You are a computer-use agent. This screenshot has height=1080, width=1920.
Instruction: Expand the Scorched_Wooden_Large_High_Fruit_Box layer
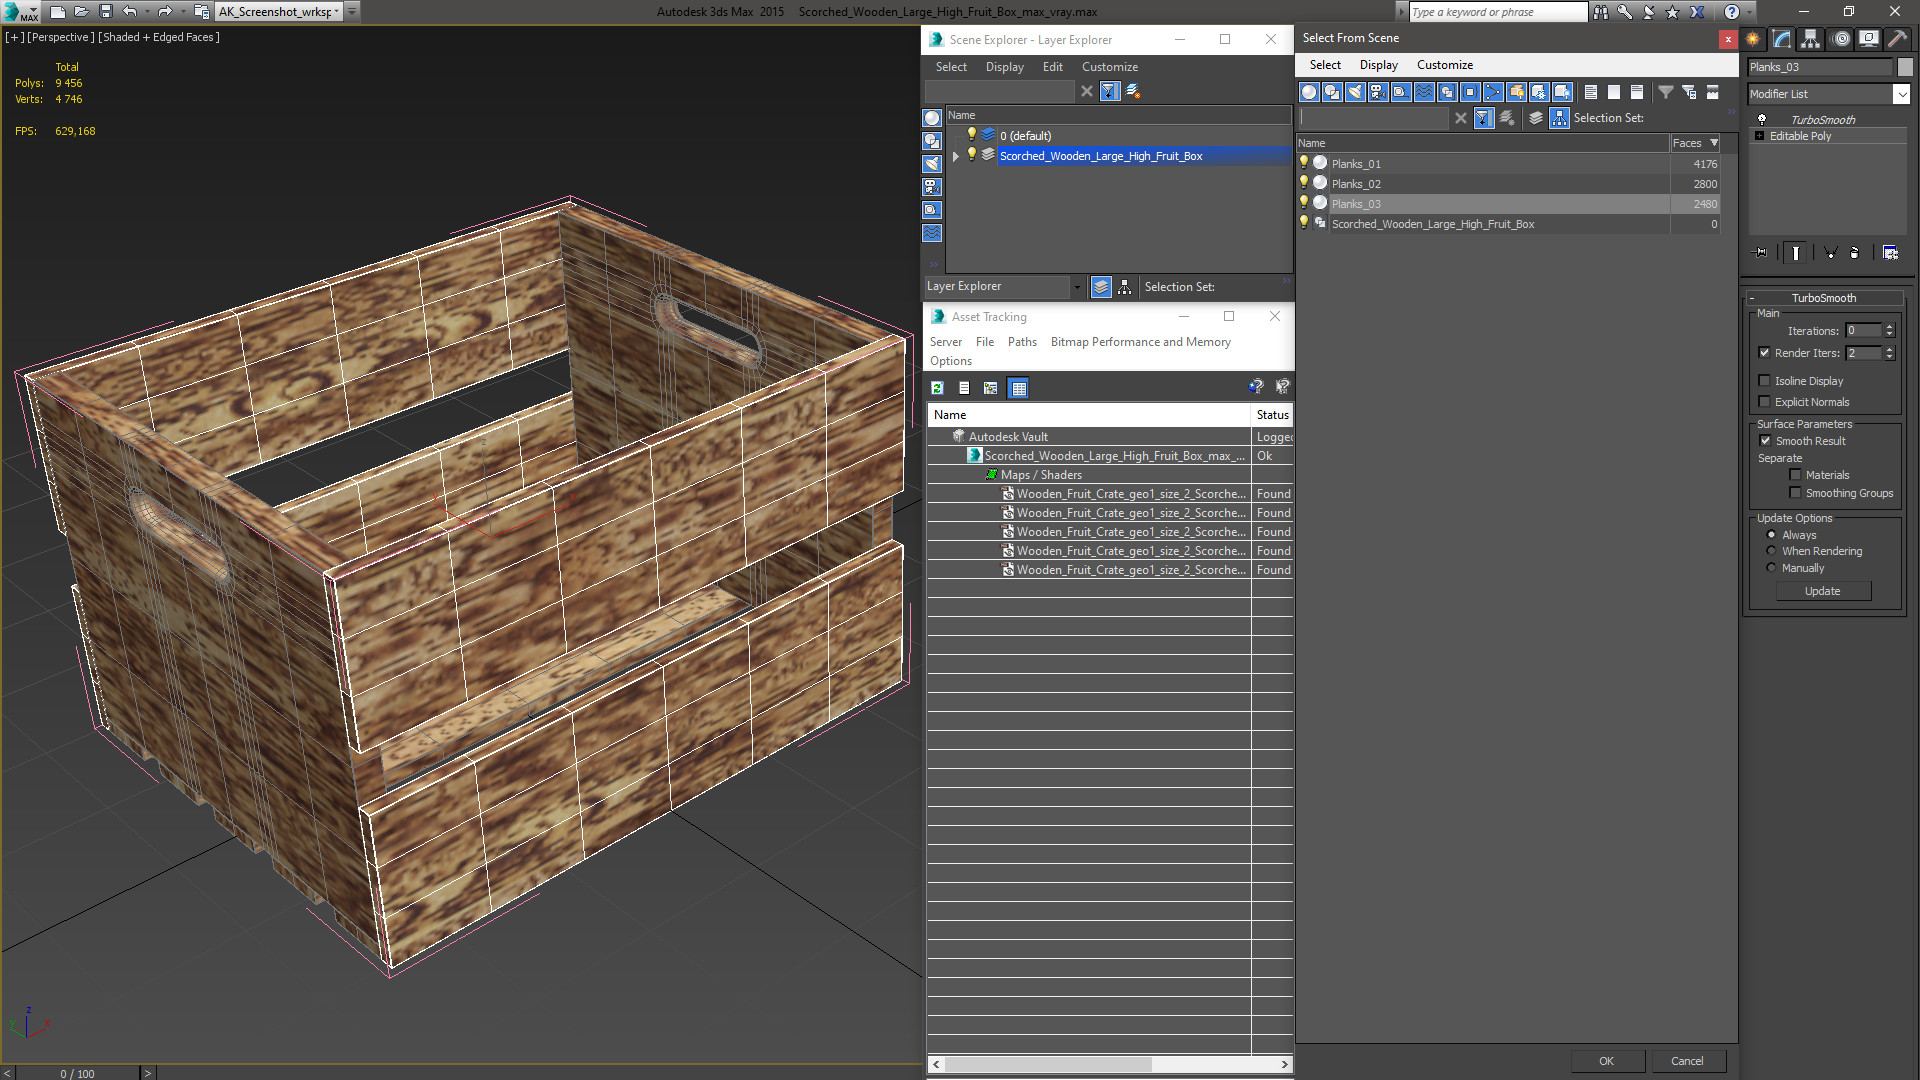[956, 156]
